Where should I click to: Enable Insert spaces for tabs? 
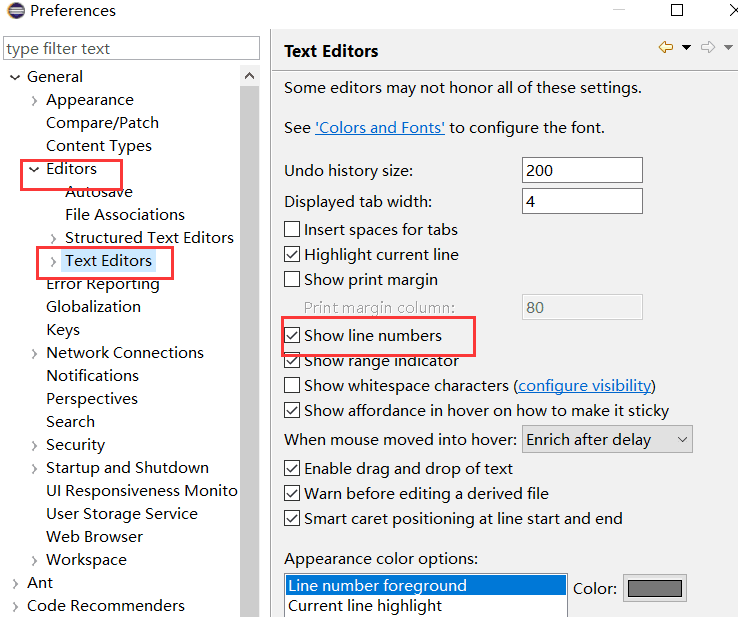[292, 230]
